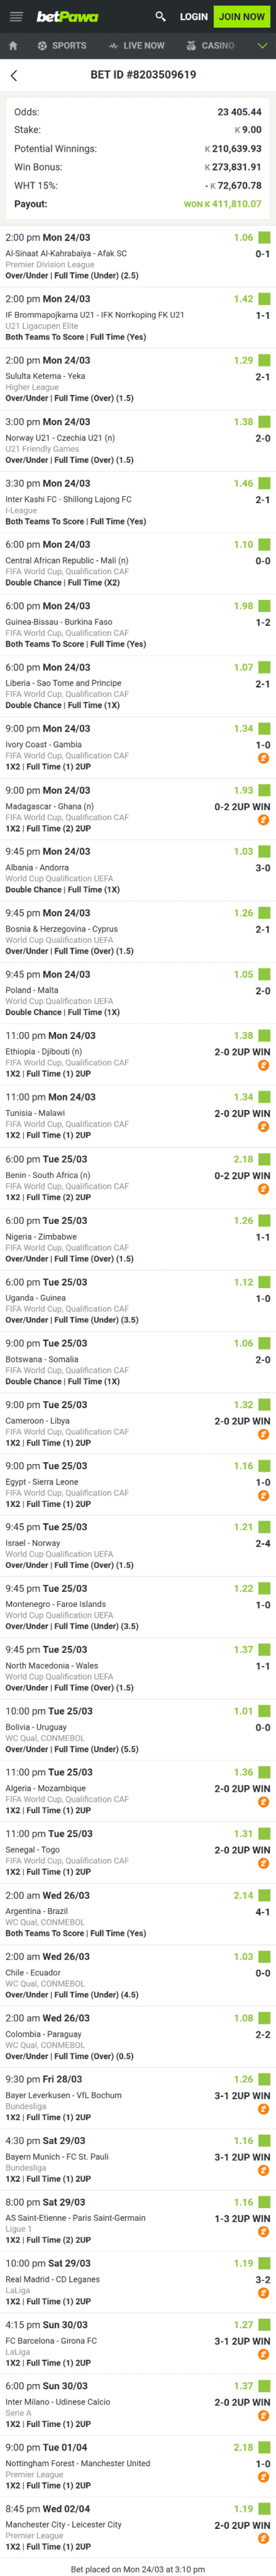Click the green won square for Poland - Malta

click(264, 975)
